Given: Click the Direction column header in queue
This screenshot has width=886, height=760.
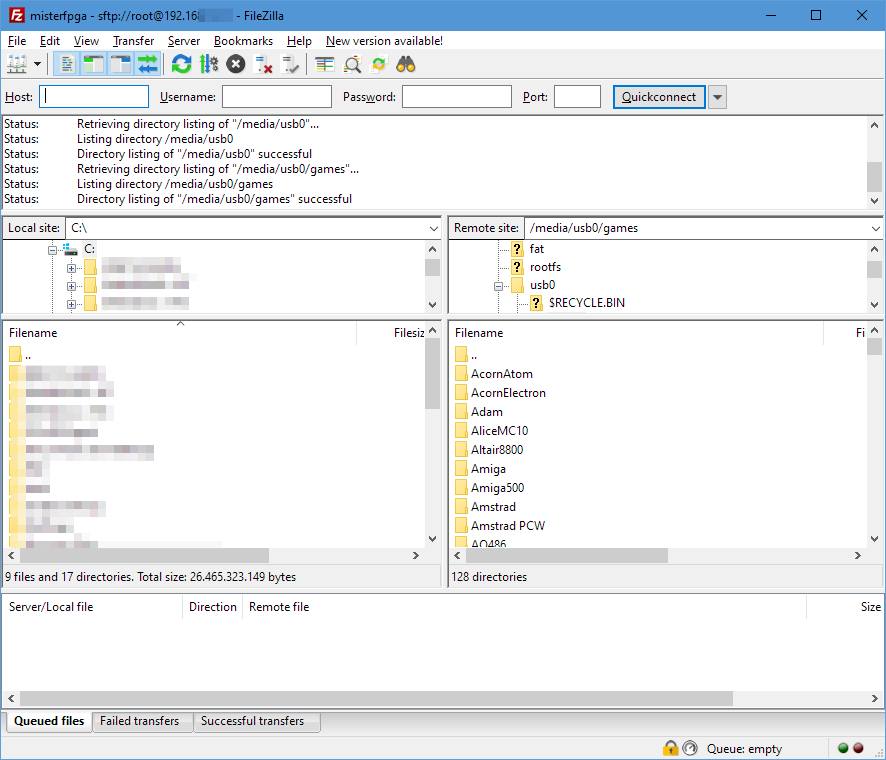Looking at the screenshot, I should [212, 607].
